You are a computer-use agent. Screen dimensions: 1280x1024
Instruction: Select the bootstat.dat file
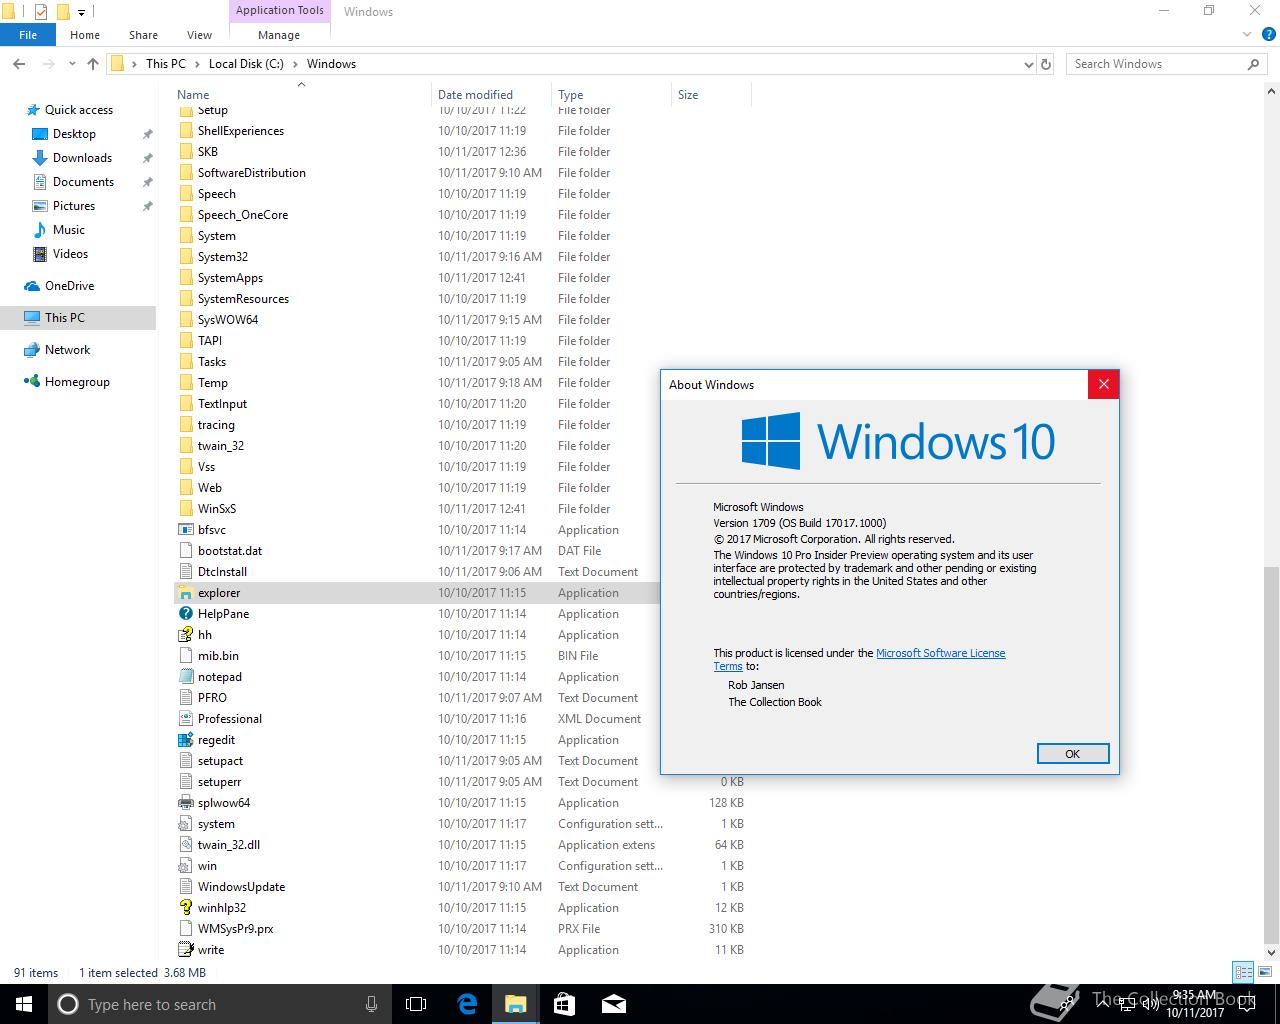click(230, 551)
